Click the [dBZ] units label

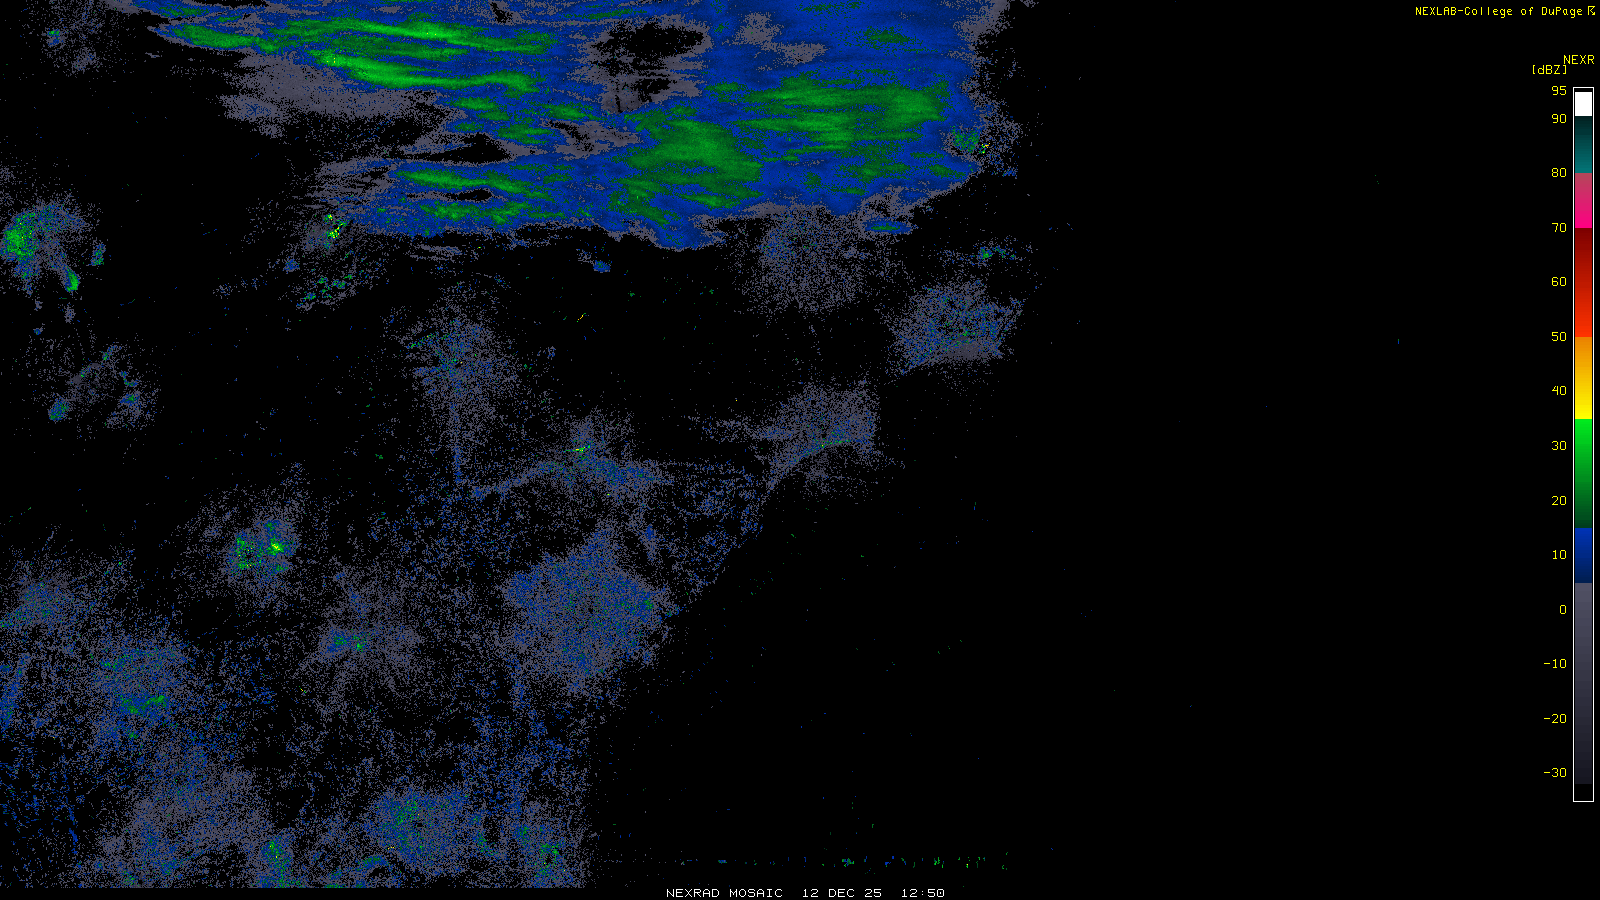click(x=1549, y=70)
